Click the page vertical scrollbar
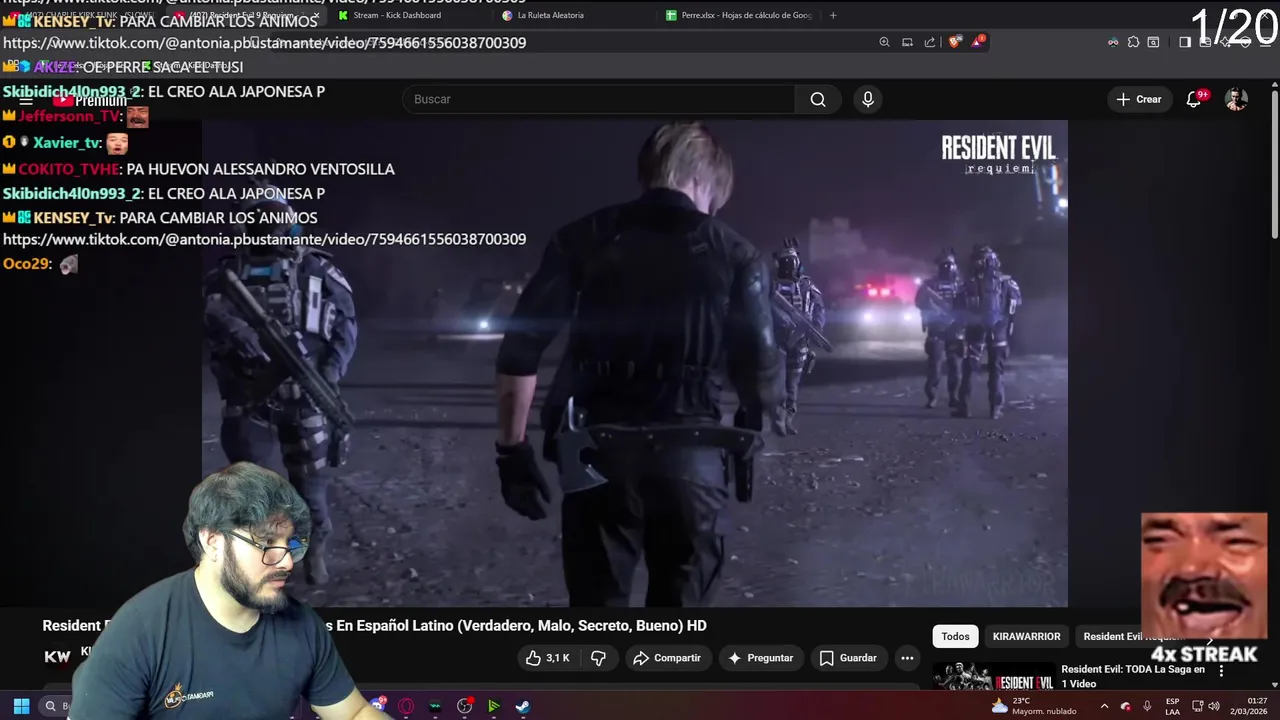This screenshot has width=1280, height=720. (x=1274, y=165)
